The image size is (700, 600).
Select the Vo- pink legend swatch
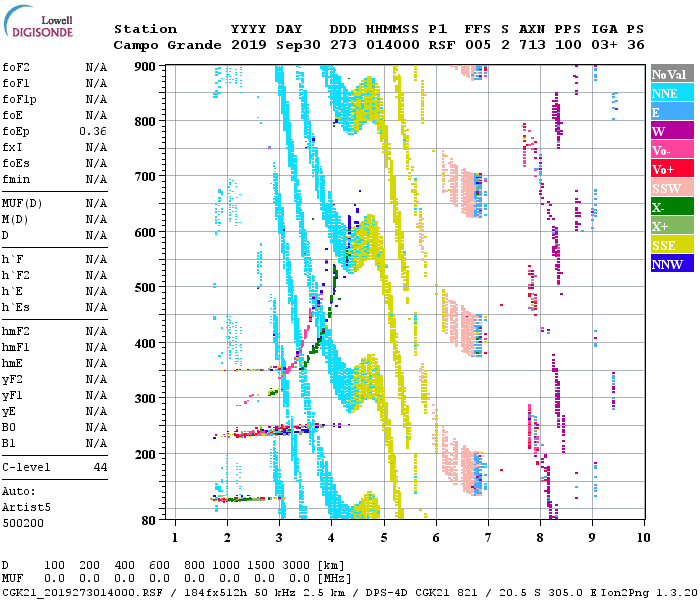pyautogui.click(x=672, y=150)
